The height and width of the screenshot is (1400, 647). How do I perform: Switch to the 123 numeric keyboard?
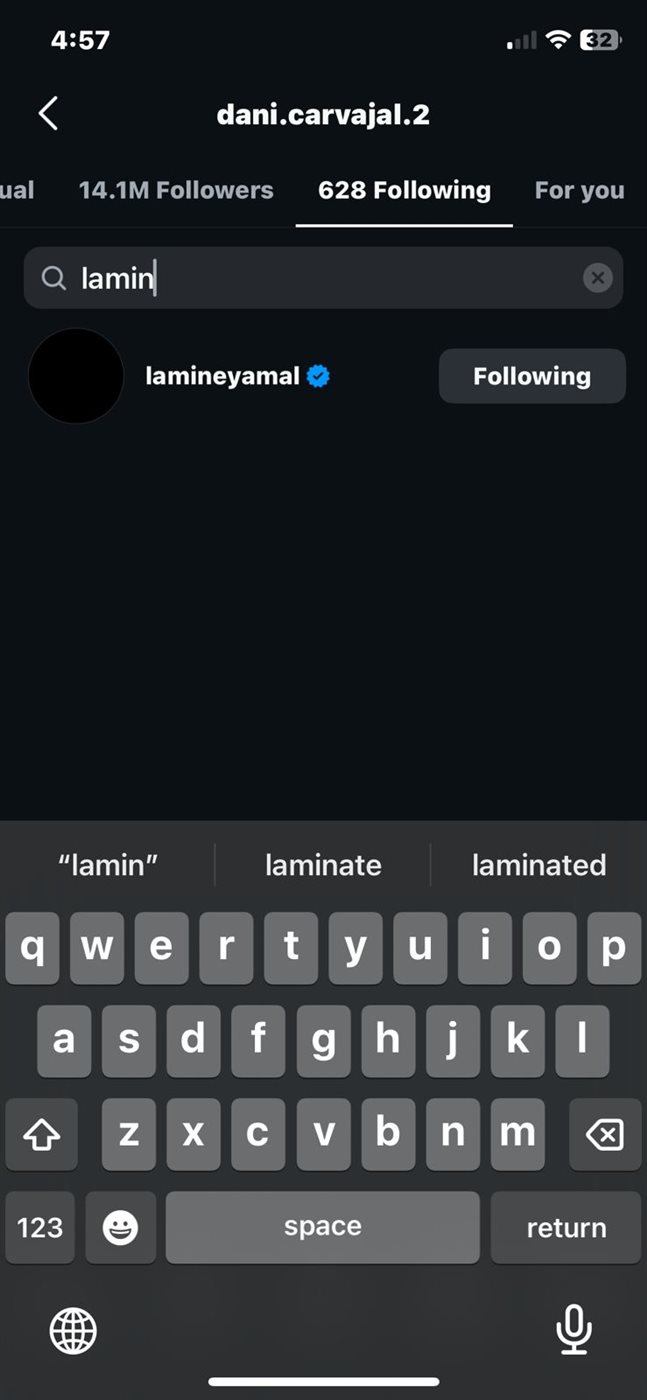(40, 1227)
